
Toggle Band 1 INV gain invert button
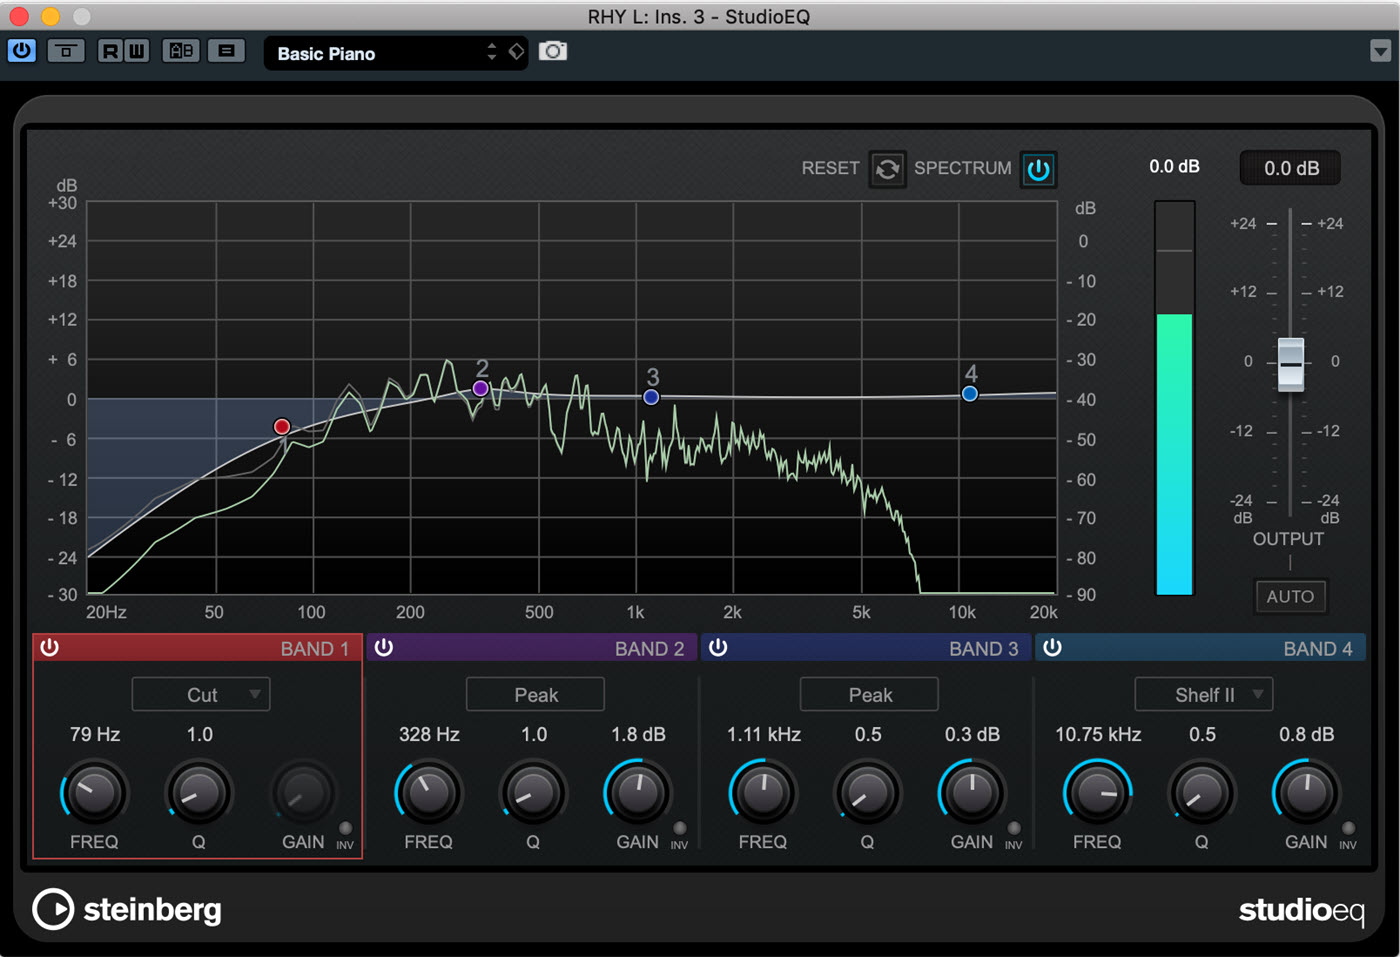(x=345, y=829)
